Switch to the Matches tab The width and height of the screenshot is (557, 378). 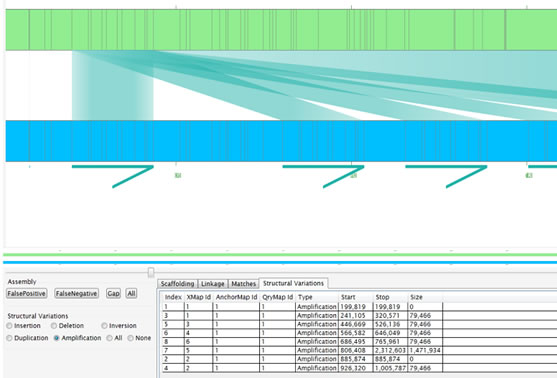click(244, 284)
